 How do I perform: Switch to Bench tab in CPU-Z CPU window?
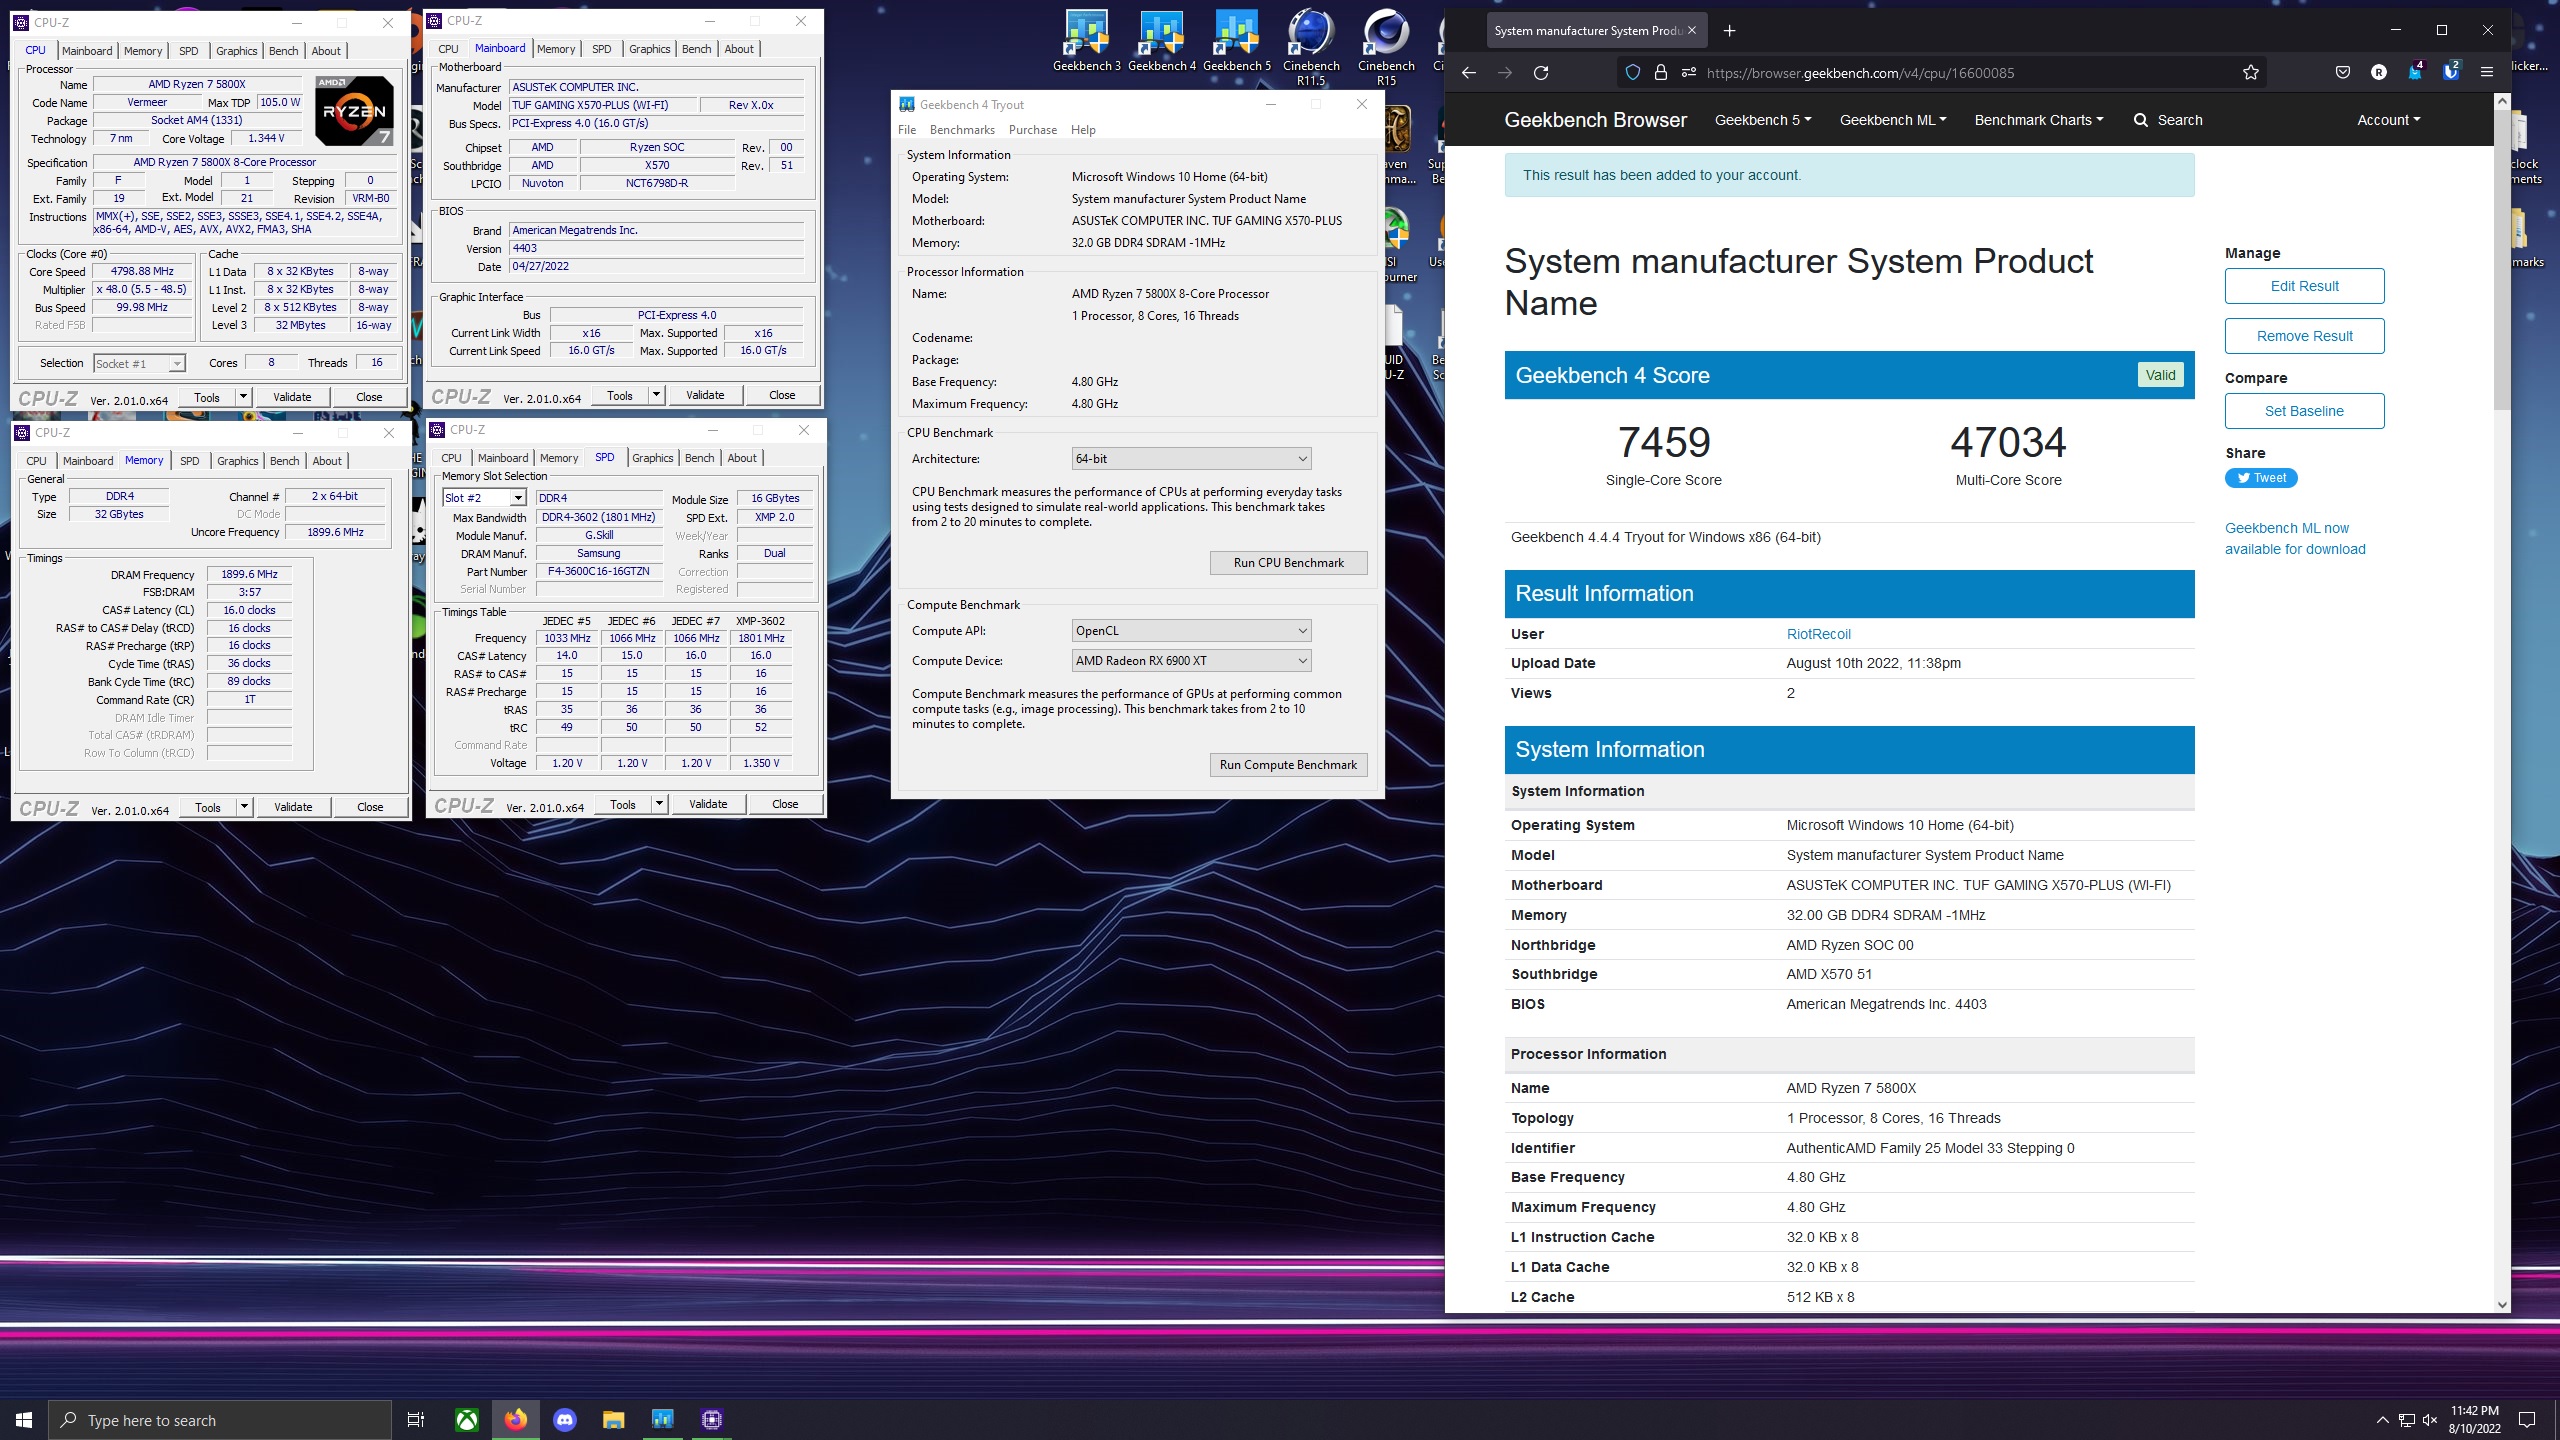284,51
